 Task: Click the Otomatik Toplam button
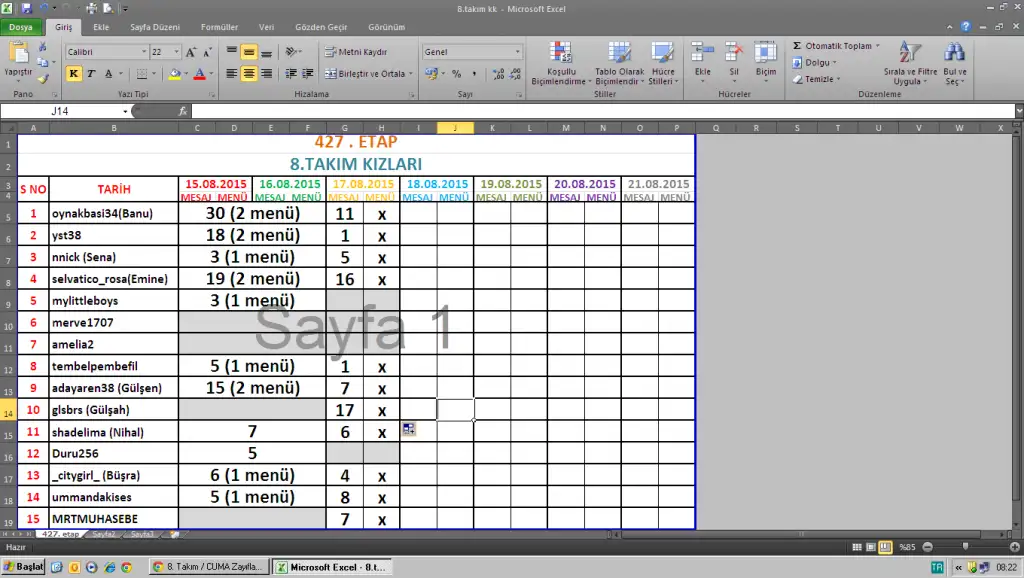coord(833,46)
